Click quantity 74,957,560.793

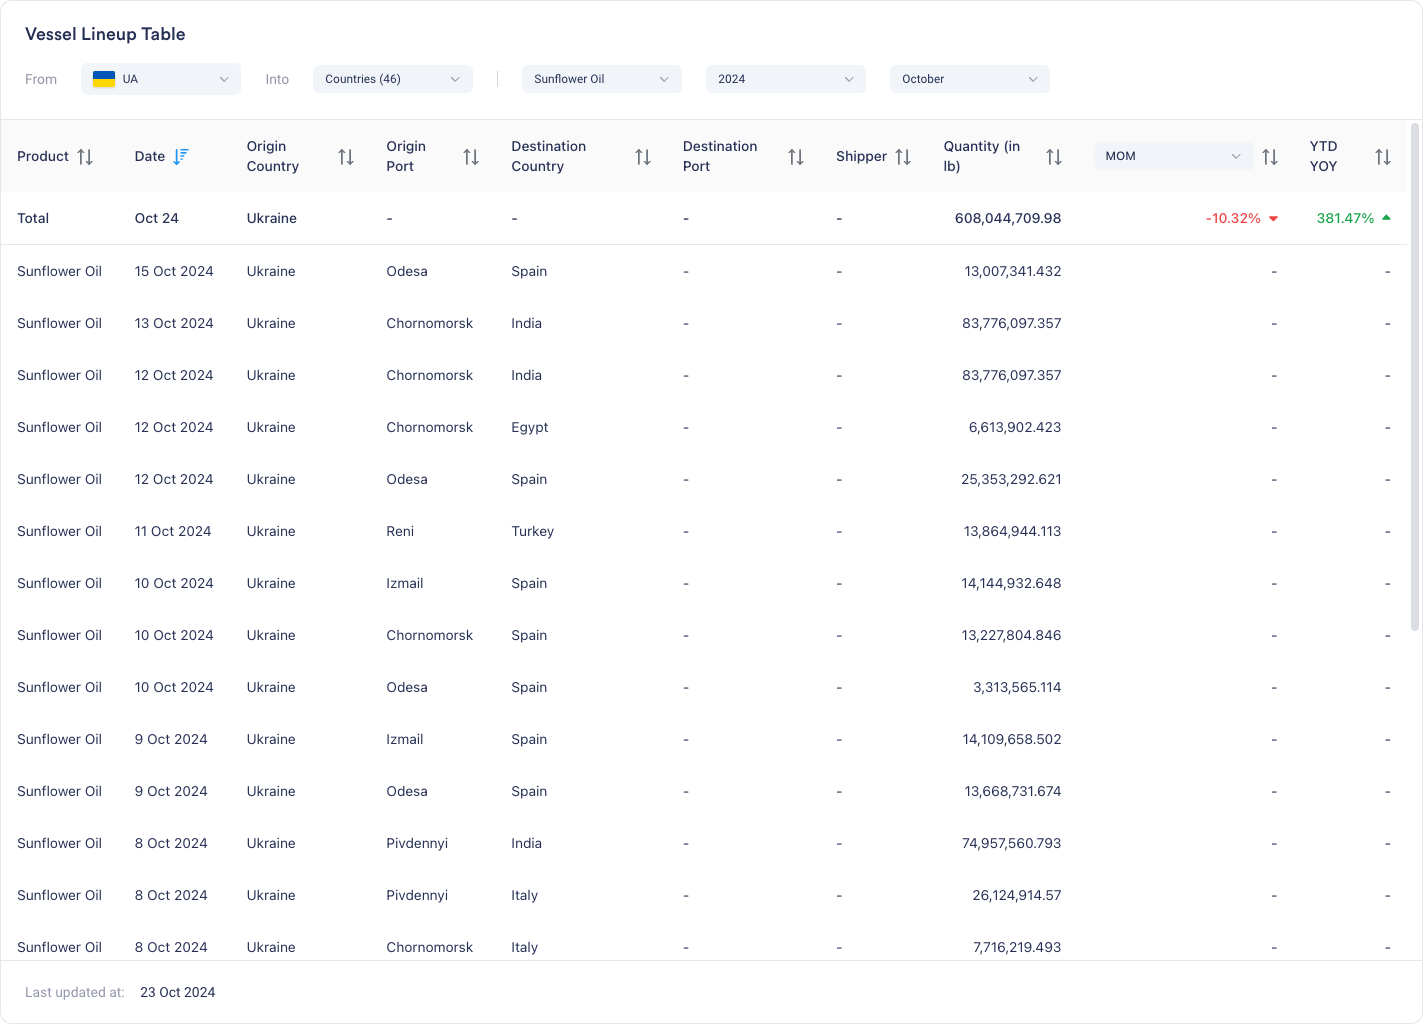pos(1011,843)
